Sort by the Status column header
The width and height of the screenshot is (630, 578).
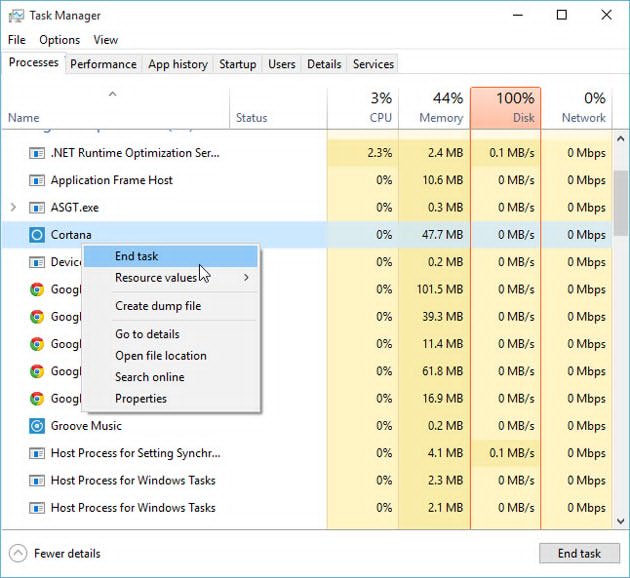pos(278,108)
